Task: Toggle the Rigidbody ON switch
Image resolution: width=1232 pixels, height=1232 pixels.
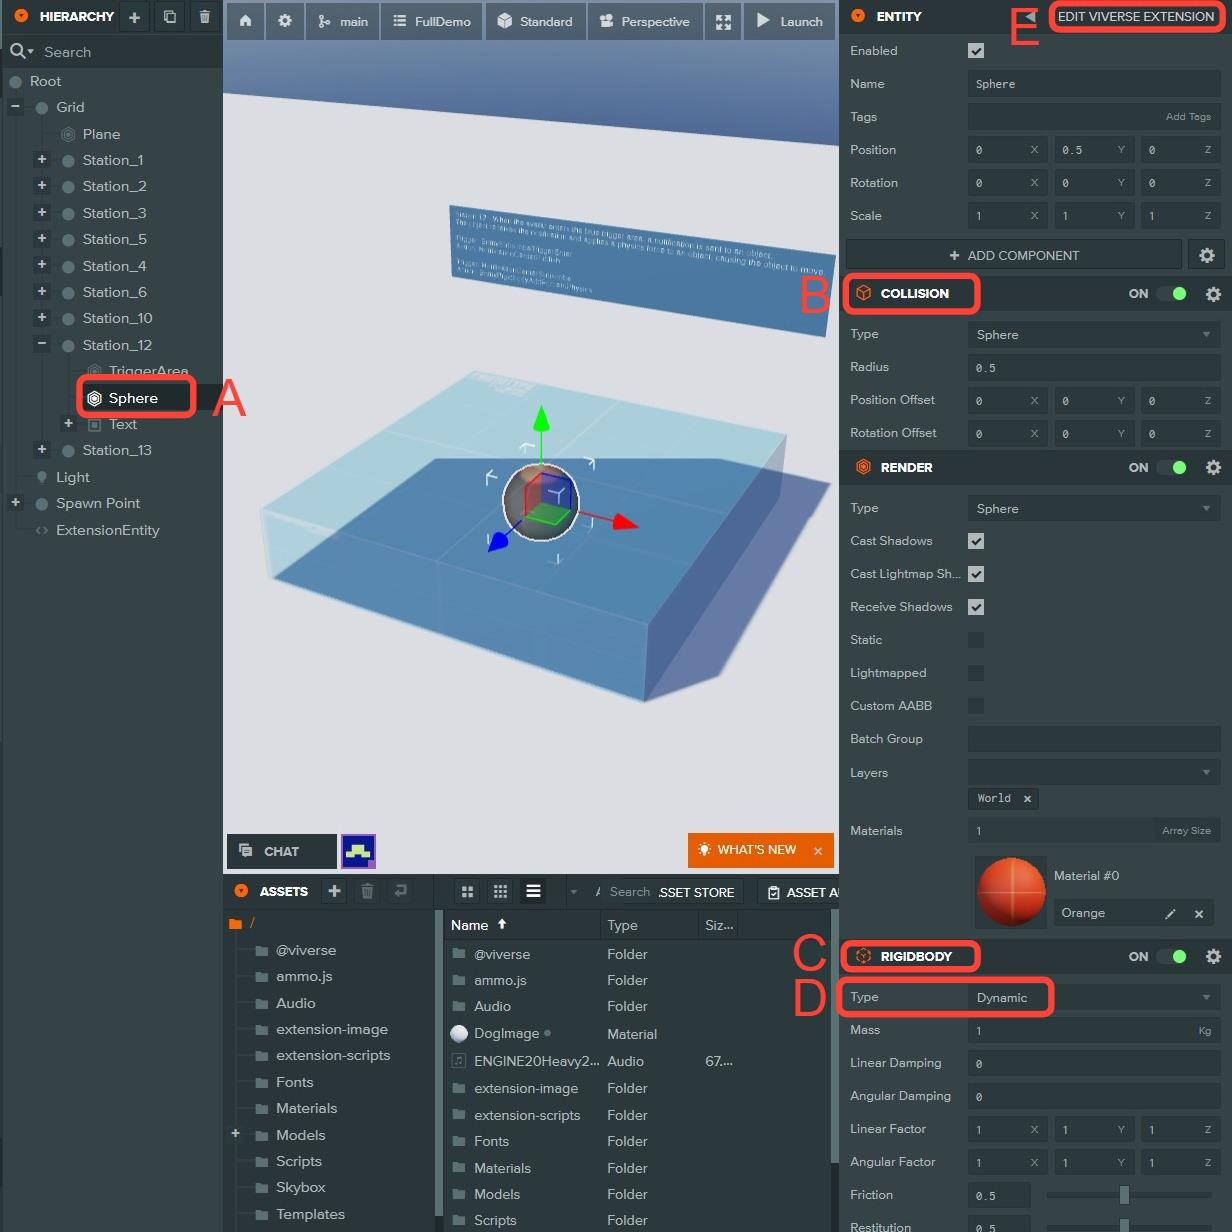Action: (x=1171, y=957)
